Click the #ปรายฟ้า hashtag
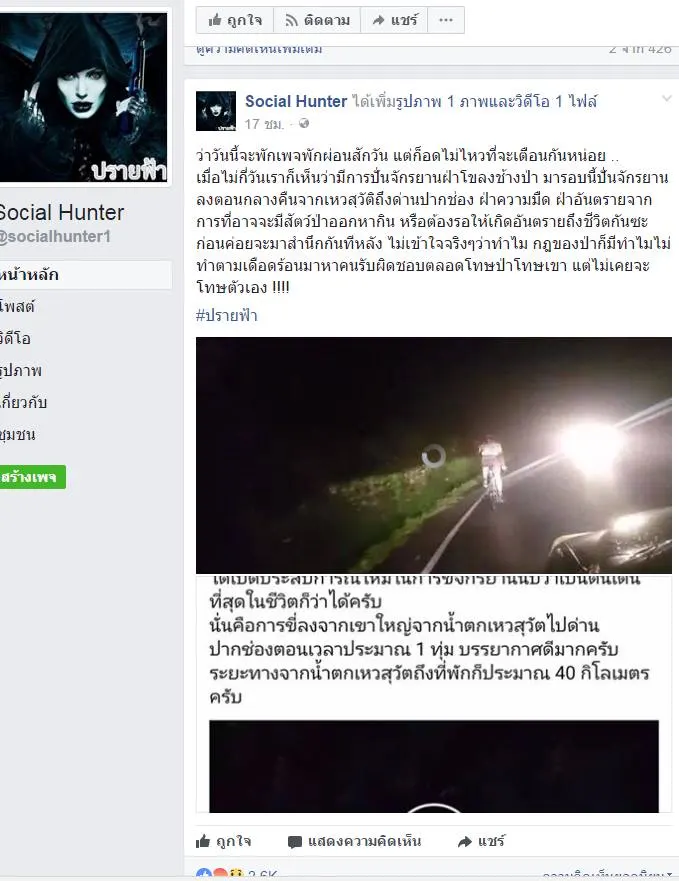 pos(227,315)
